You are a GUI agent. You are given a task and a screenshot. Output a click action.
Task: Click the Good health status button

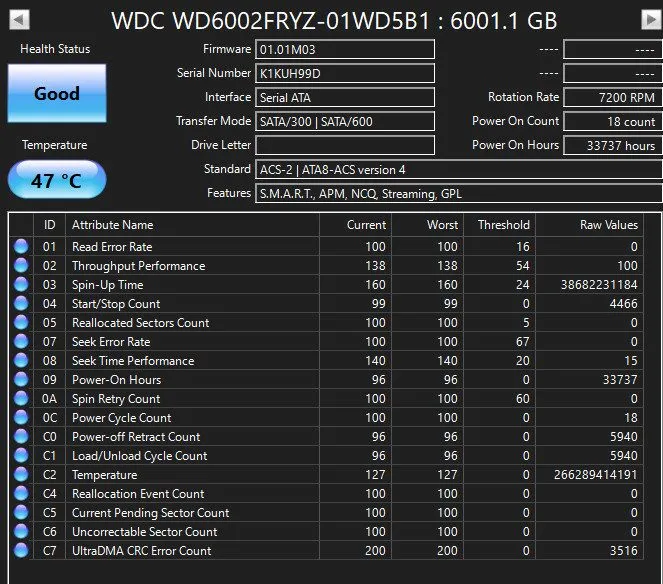click(57, 93)
